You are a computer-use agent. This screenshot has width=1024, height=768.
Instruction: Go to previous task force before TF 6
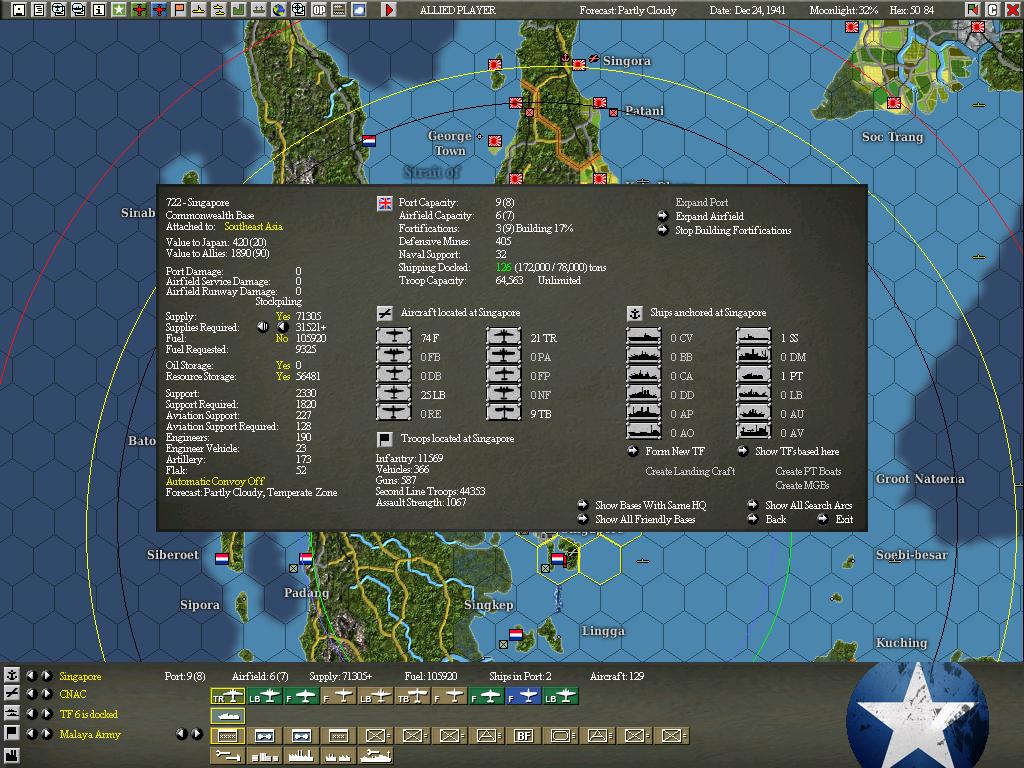(31, 714)
